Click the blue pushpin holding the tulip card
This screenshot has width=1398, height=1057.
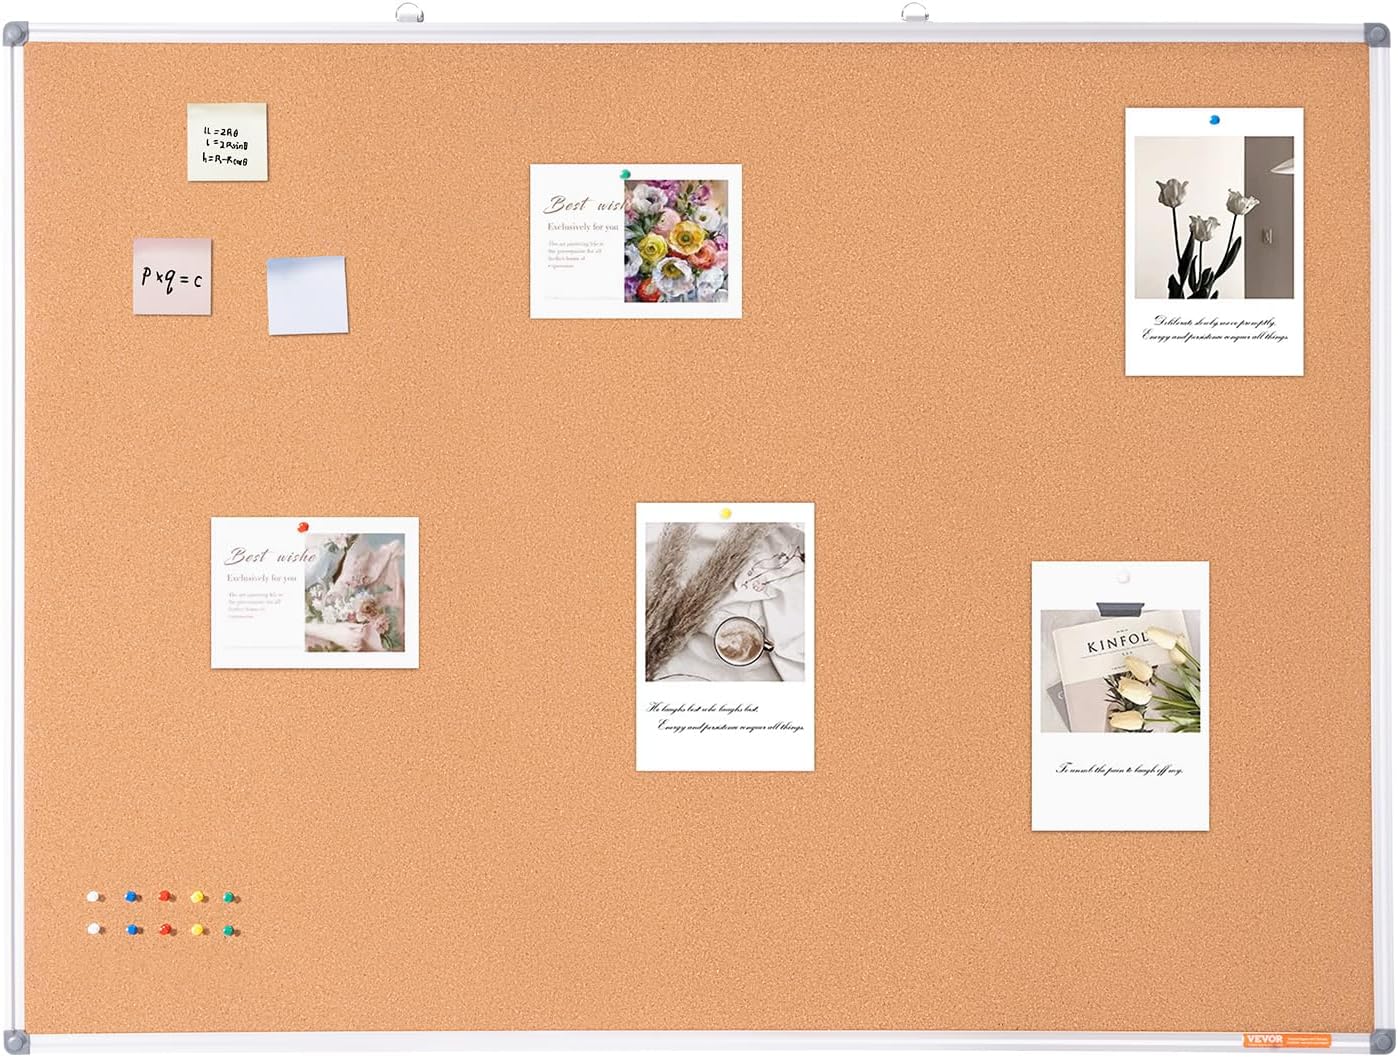click(1214, 120)
